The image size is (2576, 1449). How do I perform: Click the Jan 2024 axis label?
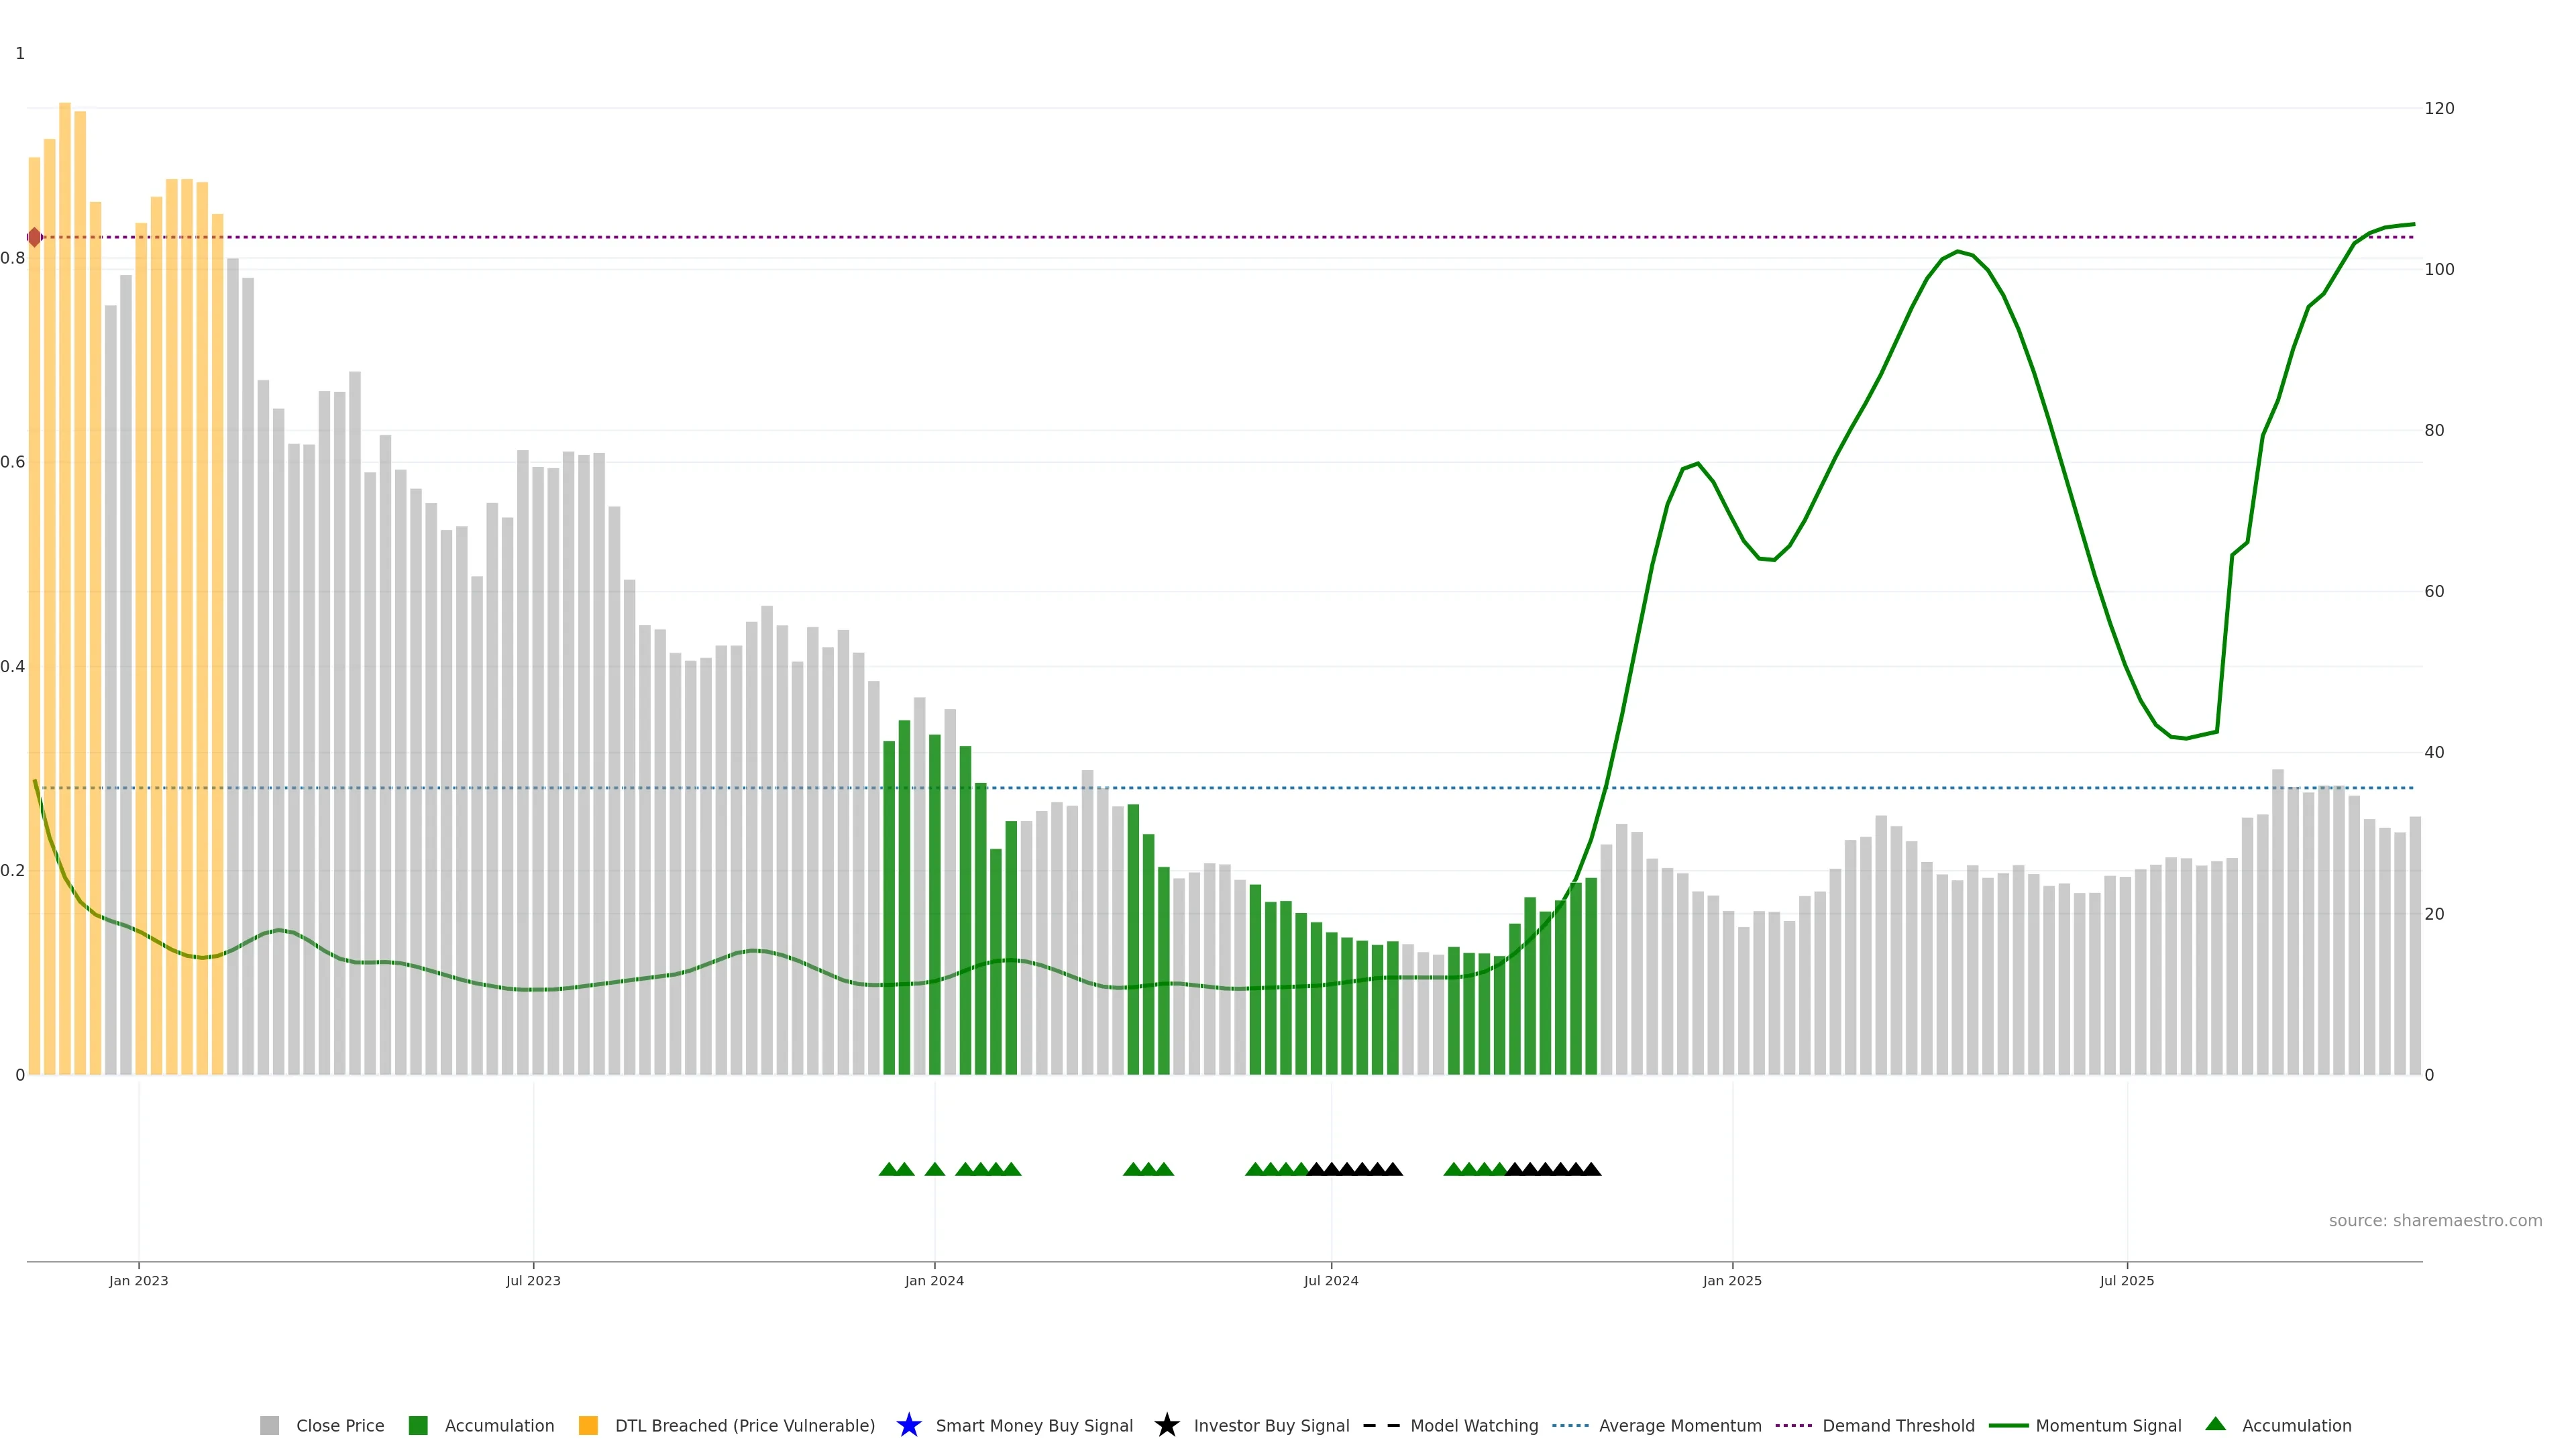[934, 1281]
